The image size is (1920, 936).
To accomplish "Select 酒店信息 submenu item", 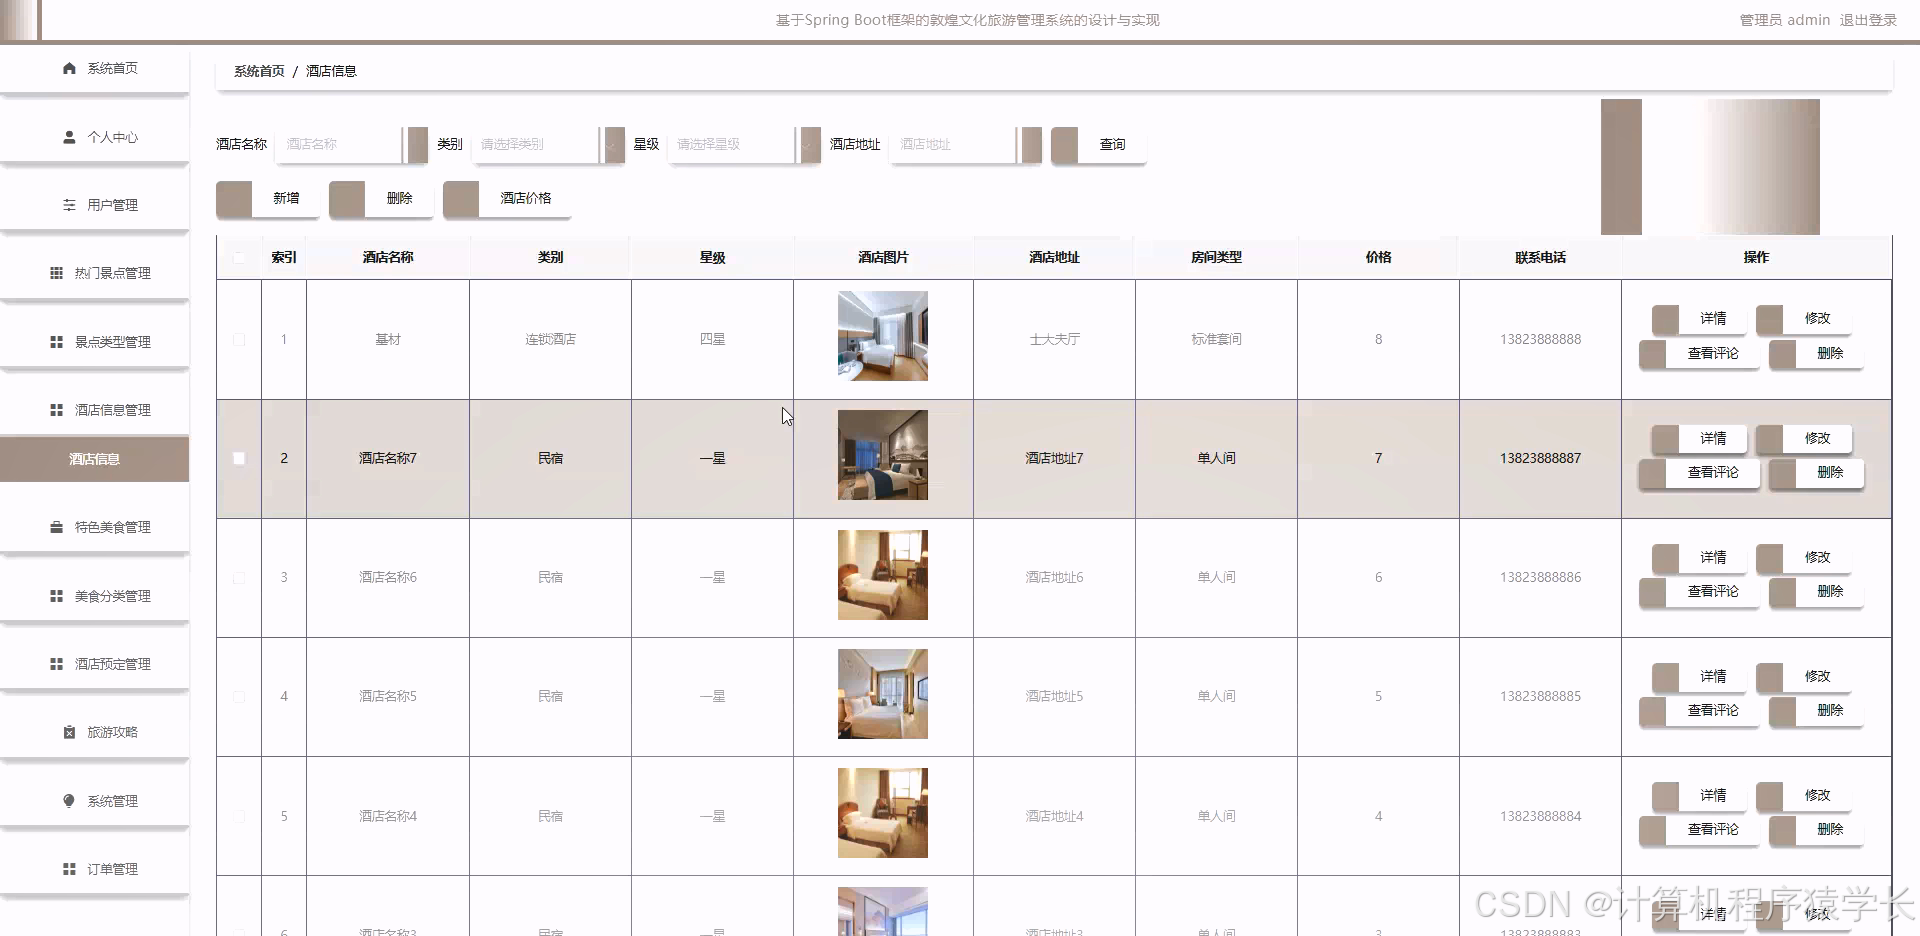I will (94, 459).
